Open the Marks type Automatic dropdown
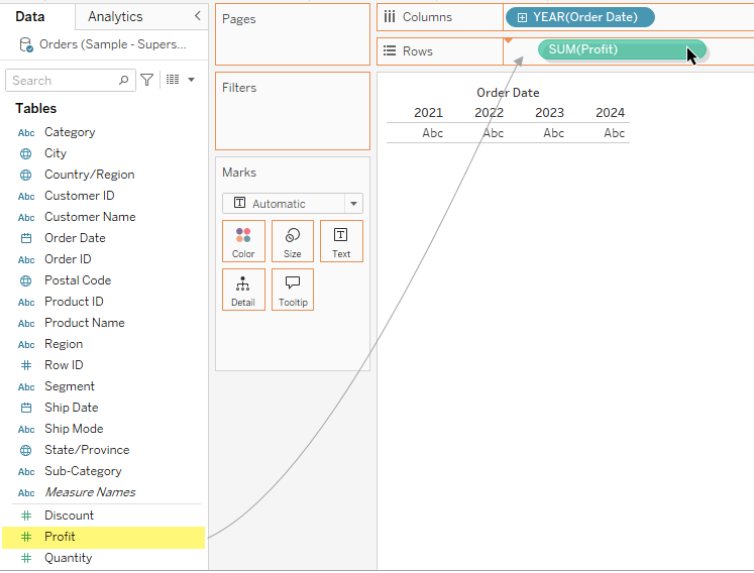Screen dimensions: 754x573 tap(292, 203)
